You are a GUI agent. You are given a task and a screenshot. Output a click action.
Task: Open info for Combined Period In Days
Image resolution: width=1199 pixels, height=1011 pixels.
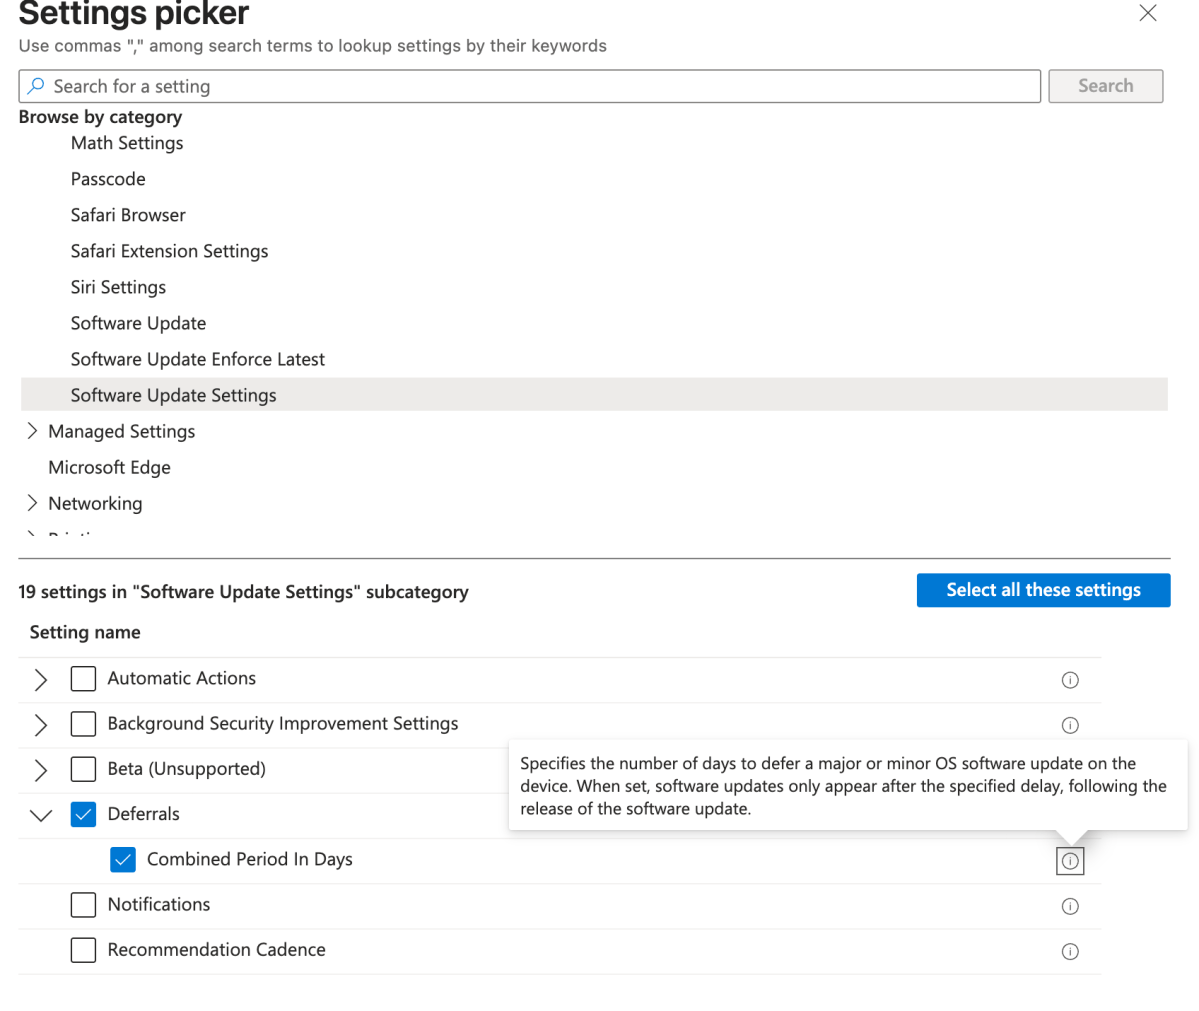point(1070,860)
